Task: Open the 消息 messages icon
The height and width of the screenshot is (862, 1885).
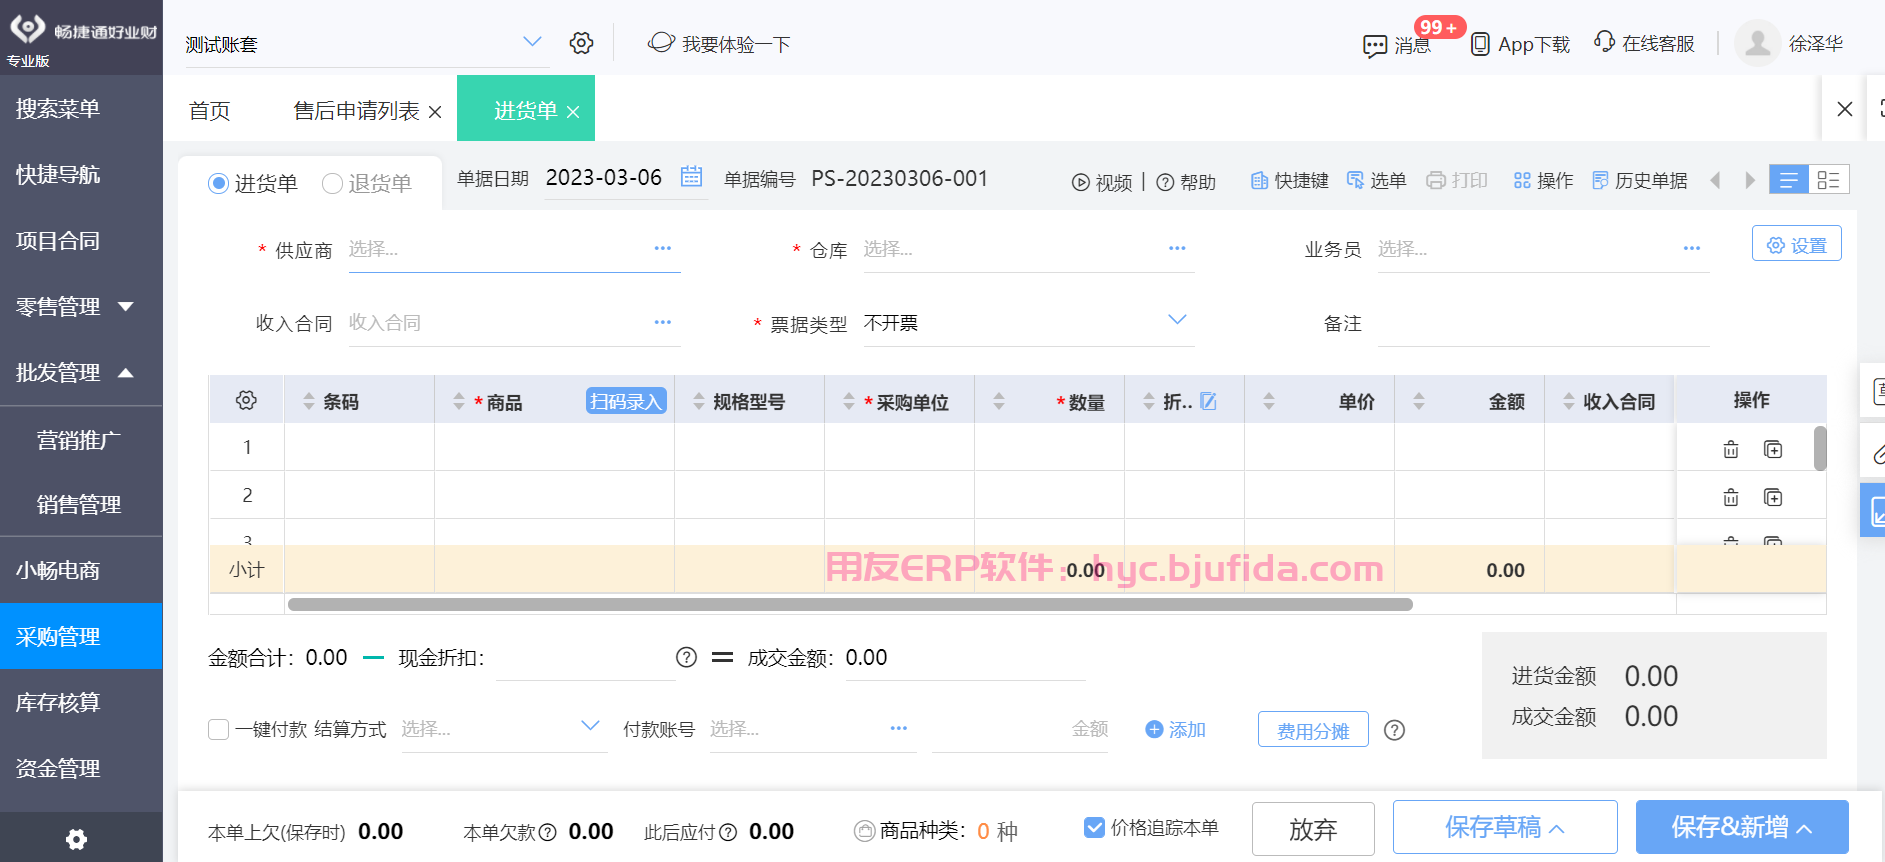Action: pyautogui.click(x=1375, y=46)
